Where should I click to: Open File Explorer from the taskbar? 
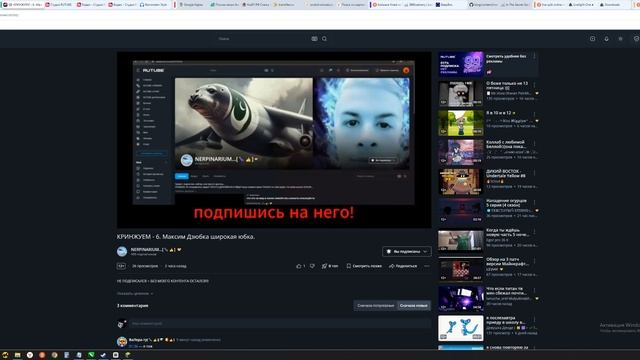click(17, 355)
